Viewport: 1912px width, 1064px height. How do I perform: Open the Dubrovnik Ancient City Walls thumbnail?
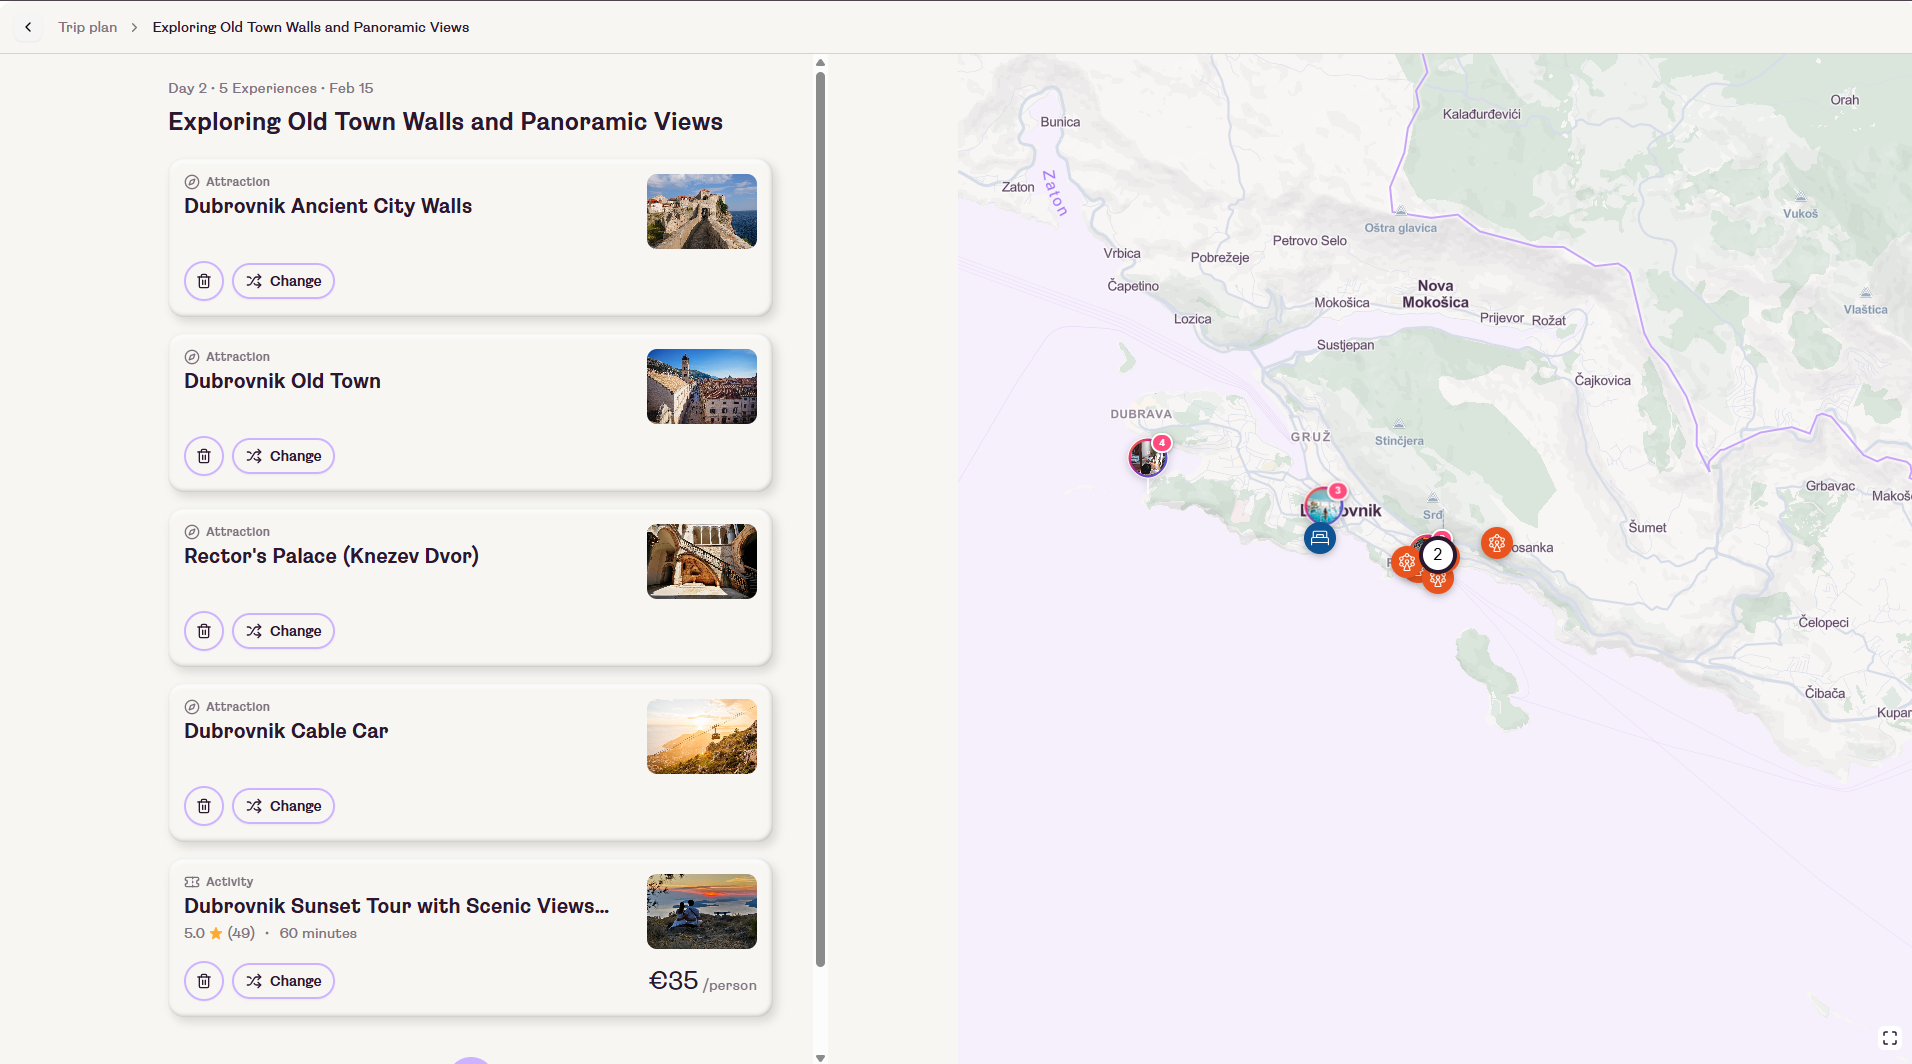tap(701, 211)
